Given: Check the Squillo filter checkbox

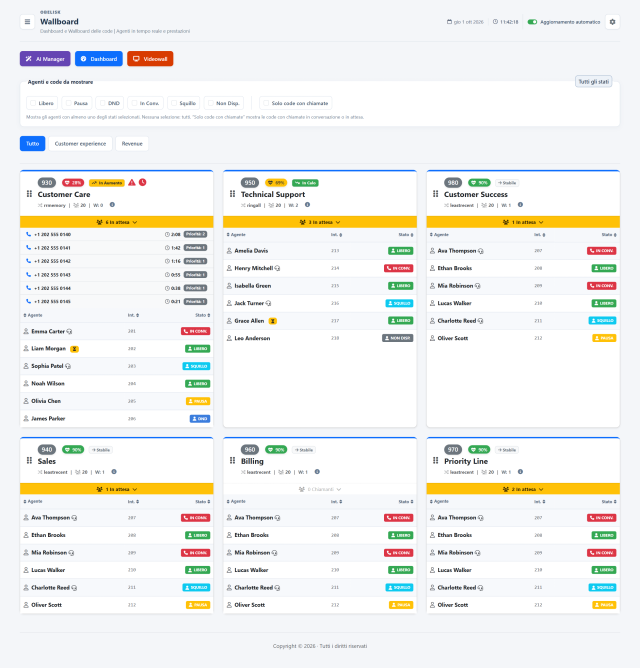Looking at the screenshot, I should (174, 103).
